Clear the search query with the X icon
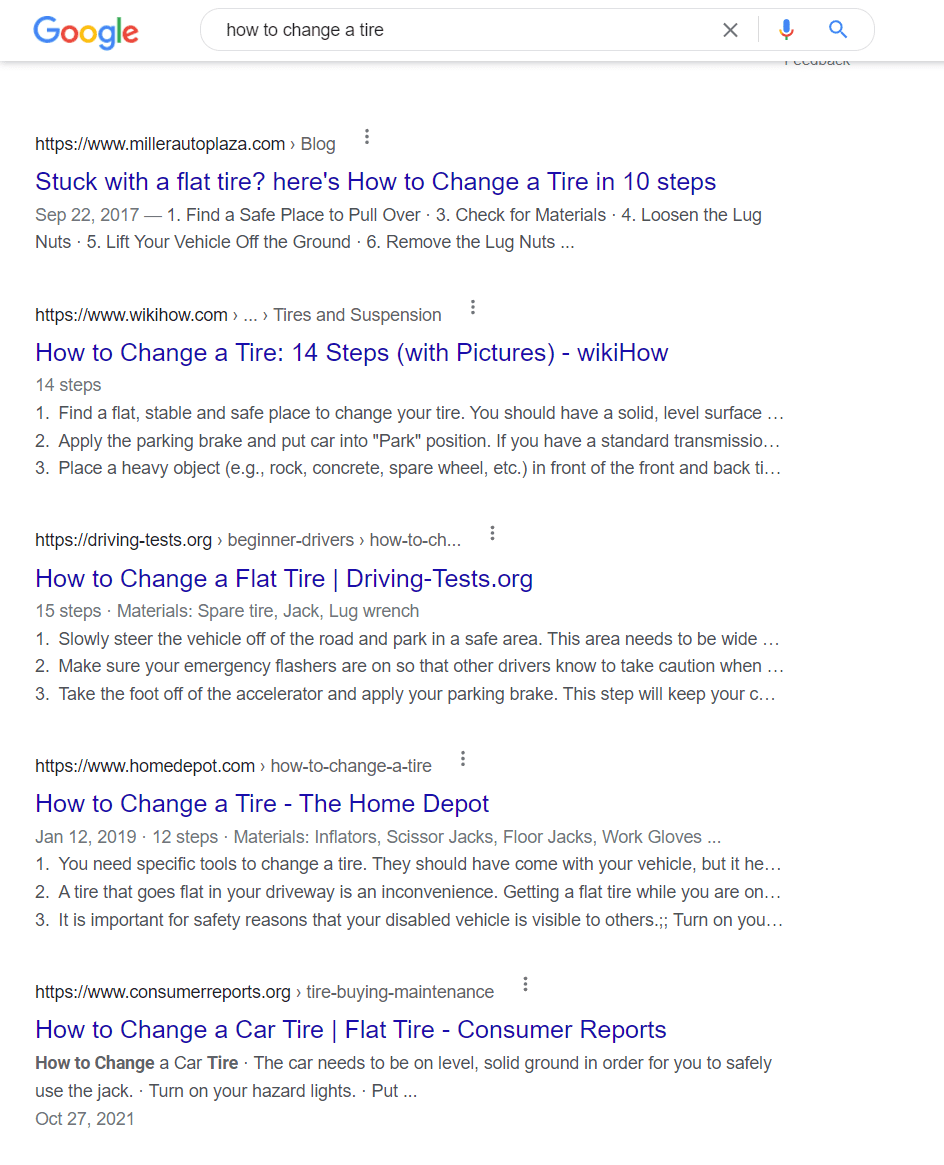The width and height of the screenshot is (944, 1165). click(730, 30)
